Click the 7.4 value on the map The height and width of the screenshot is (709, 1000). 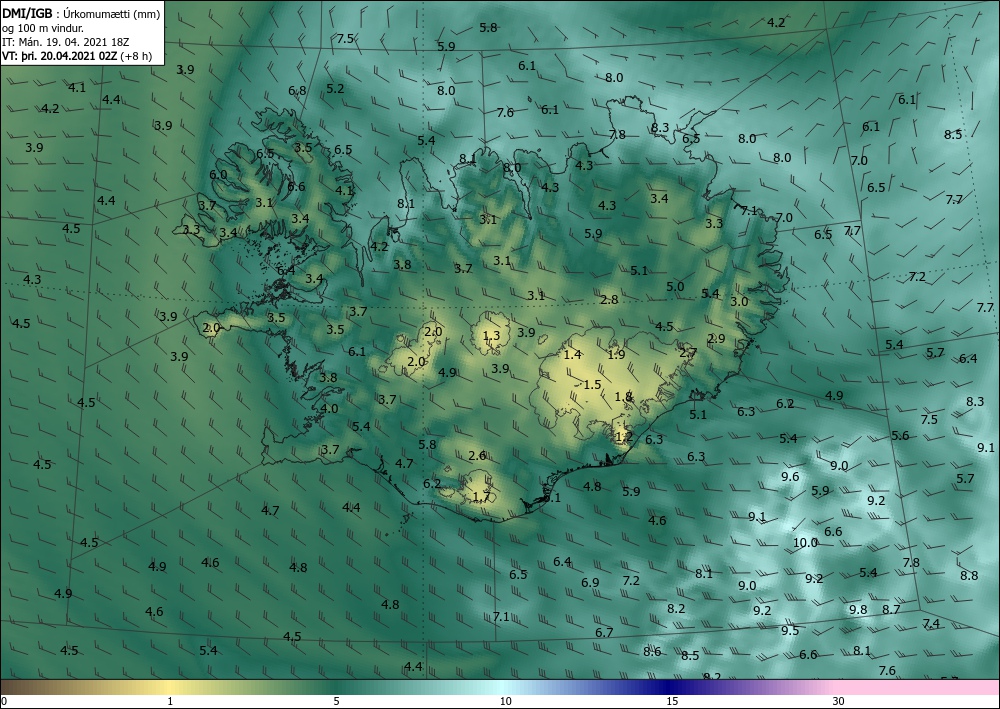pyautogui.click(x=930, y=624)
